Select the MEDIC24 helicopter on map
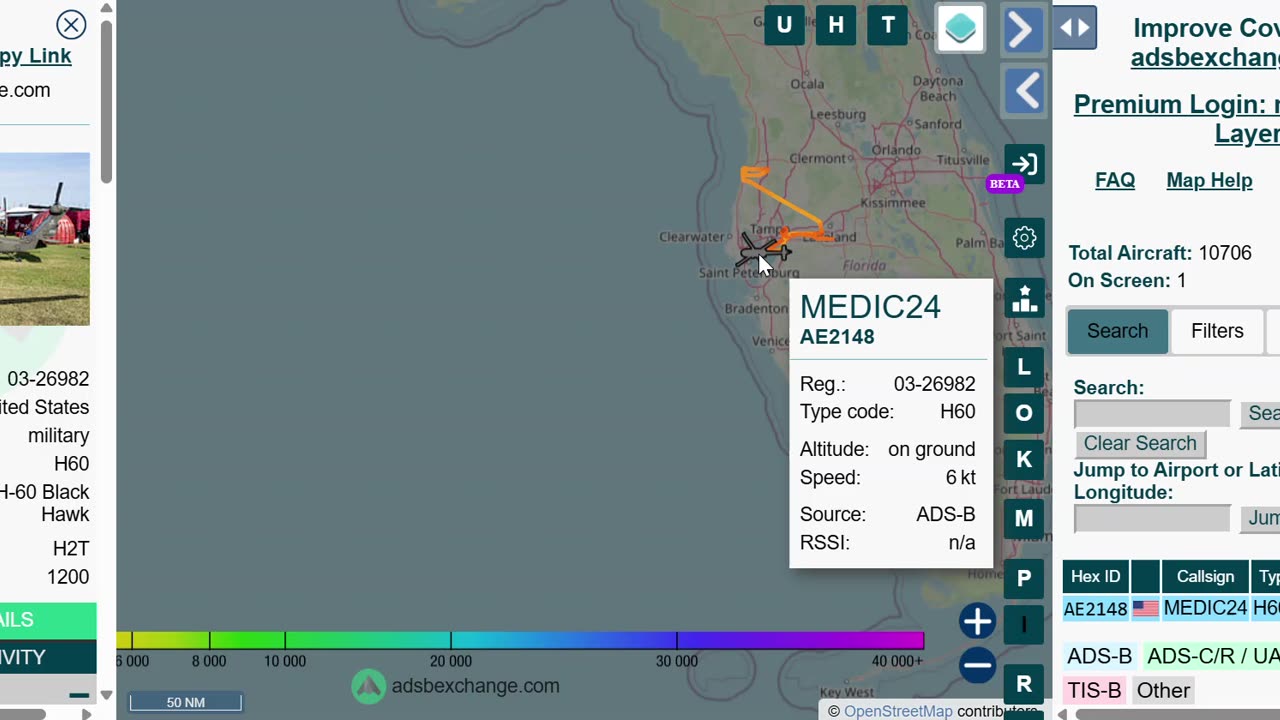1280x720 pixels. pyautogui.click(x=764, y=250)
